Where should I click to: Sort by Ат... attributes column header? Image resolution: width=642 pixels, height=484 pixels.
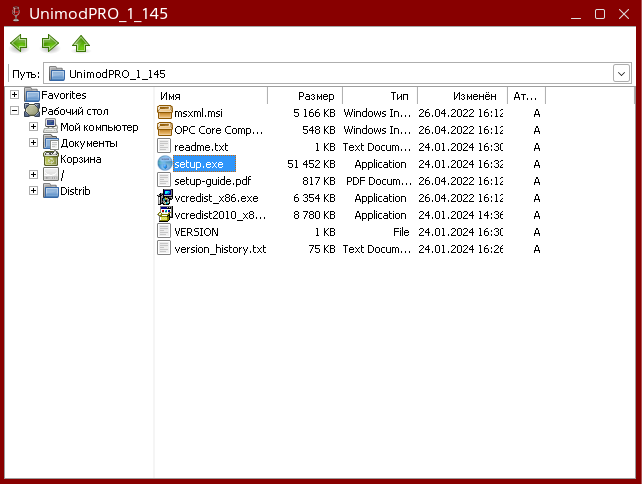(527, 96)
